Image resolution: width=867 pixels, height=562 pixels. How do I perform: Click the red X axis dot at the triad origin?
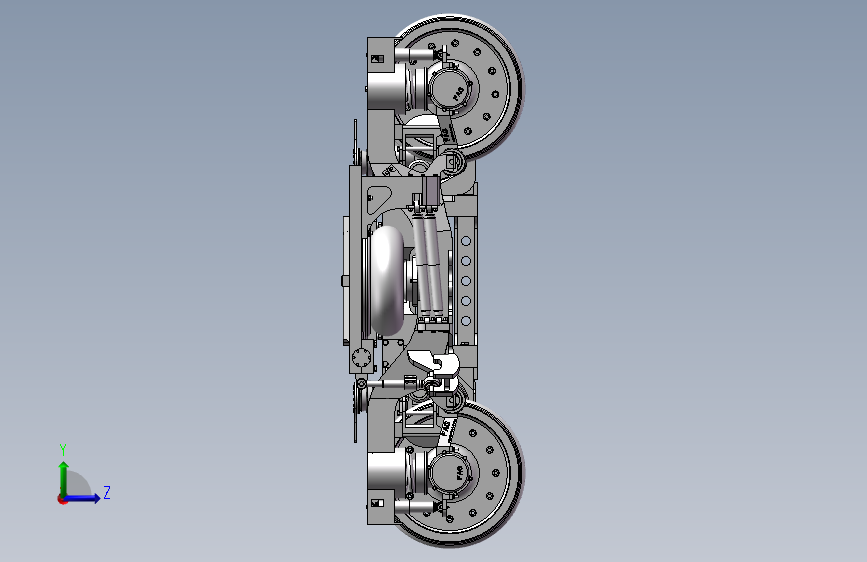coord(62,499)
